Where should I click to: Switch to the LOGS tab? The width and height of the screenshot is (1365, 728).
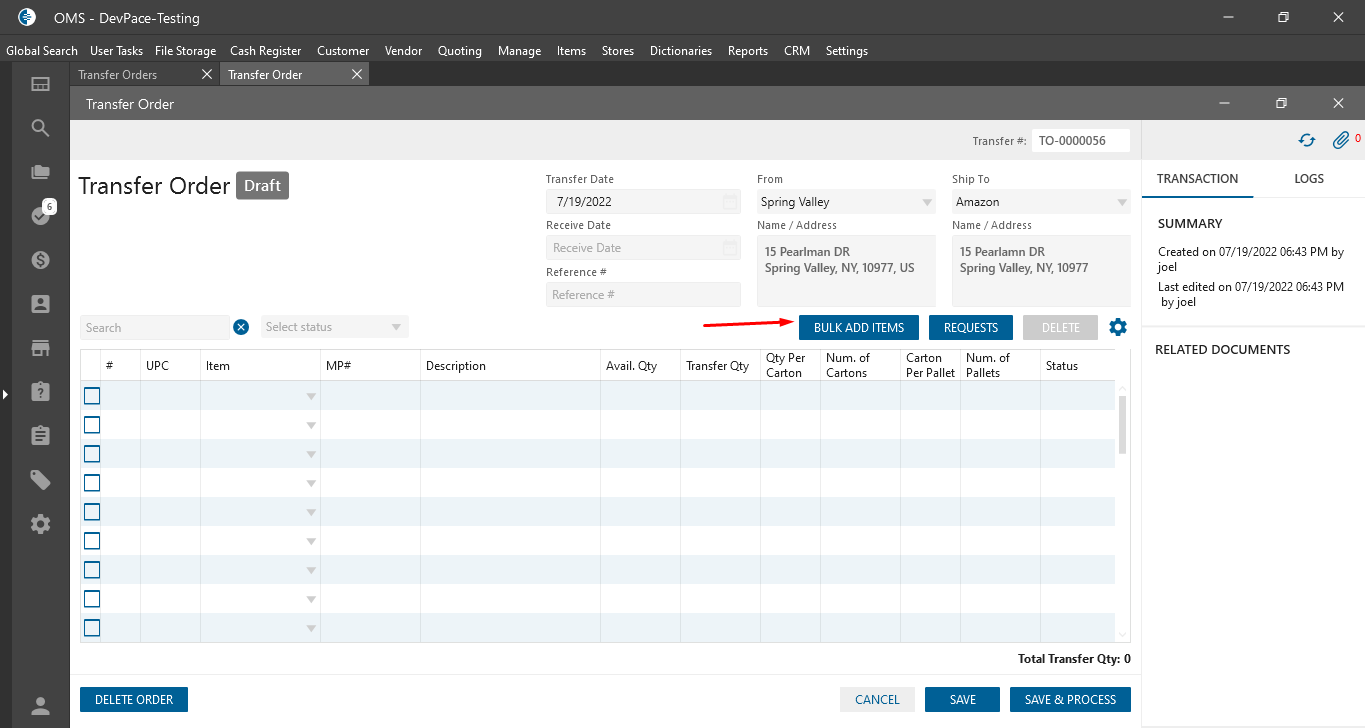coord(1308,179)
